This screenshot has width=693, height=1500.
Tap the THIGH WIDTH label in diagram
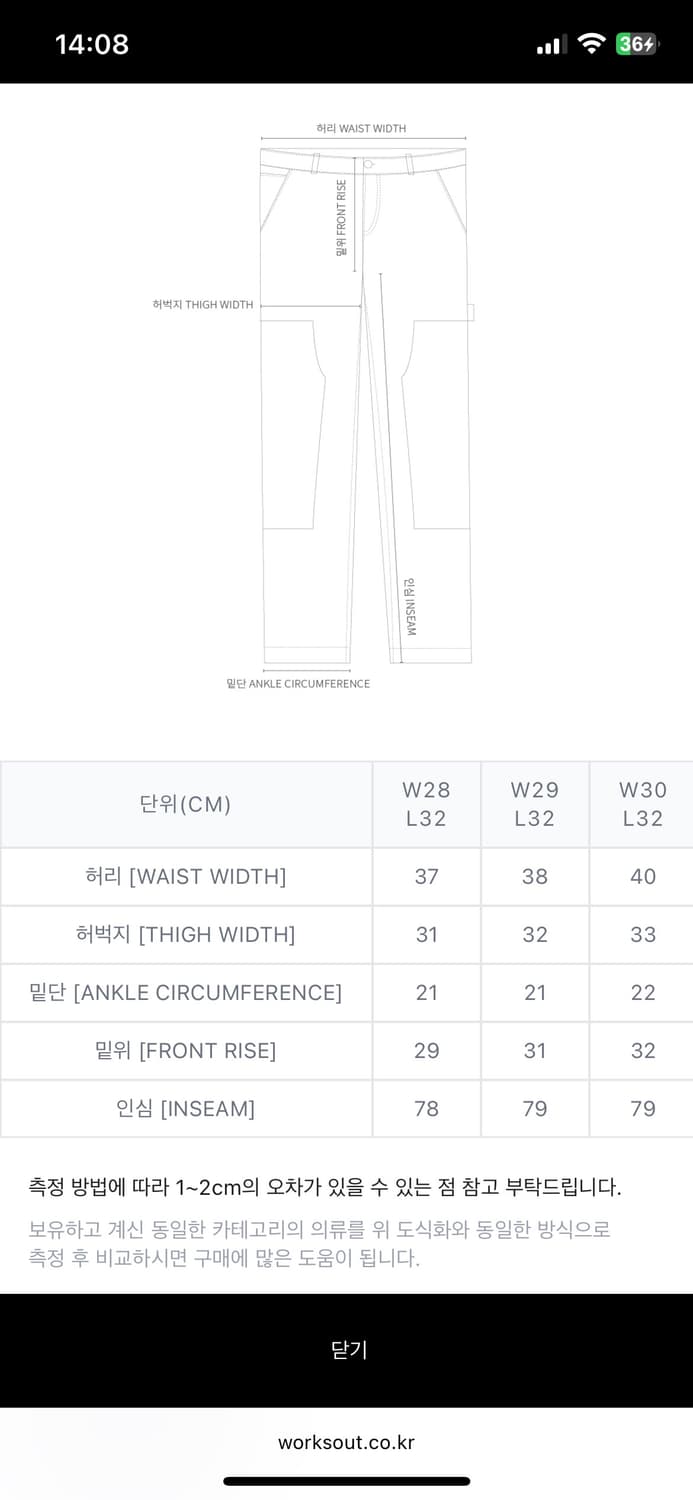coord(203,305)
